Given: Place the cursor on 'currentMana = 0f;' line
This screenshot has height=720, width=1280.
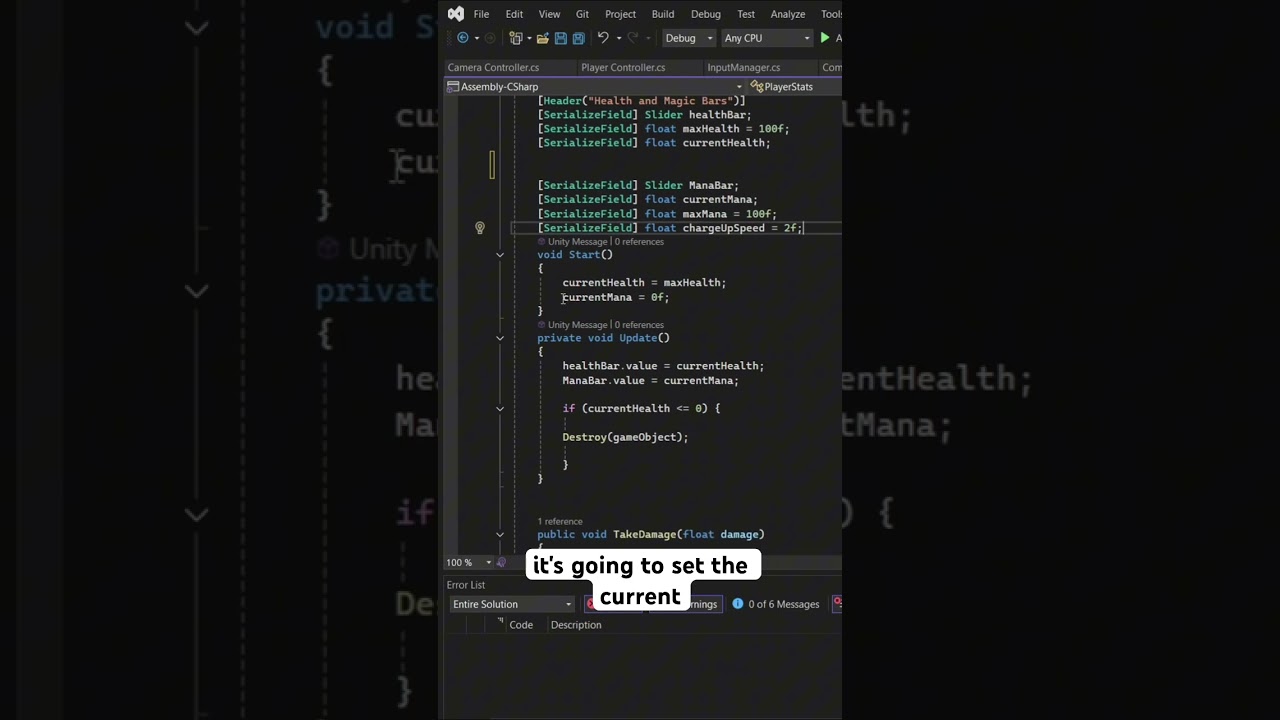Looking at the screenshot, I should [615, 297].
